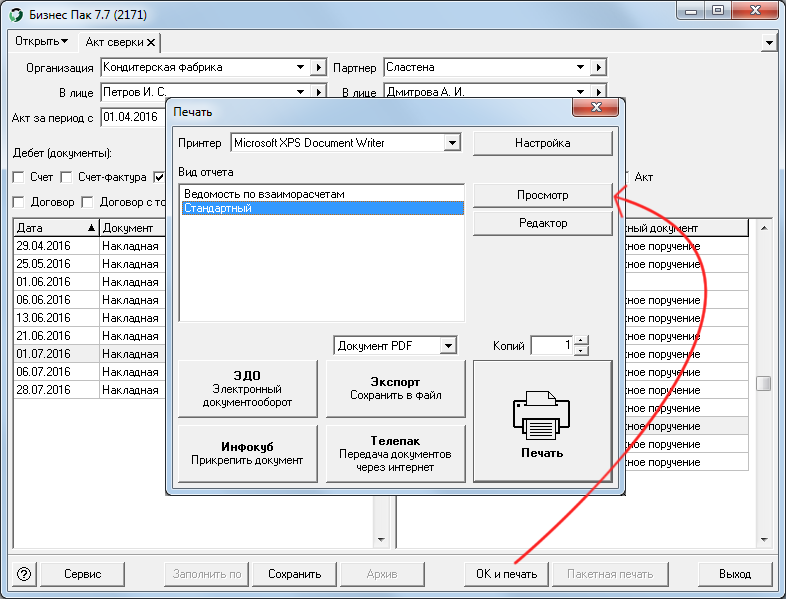Viewport: 786px width, 599px height.
Task: Click the left table scroll down arrow
Action: (x=381, y=540)
